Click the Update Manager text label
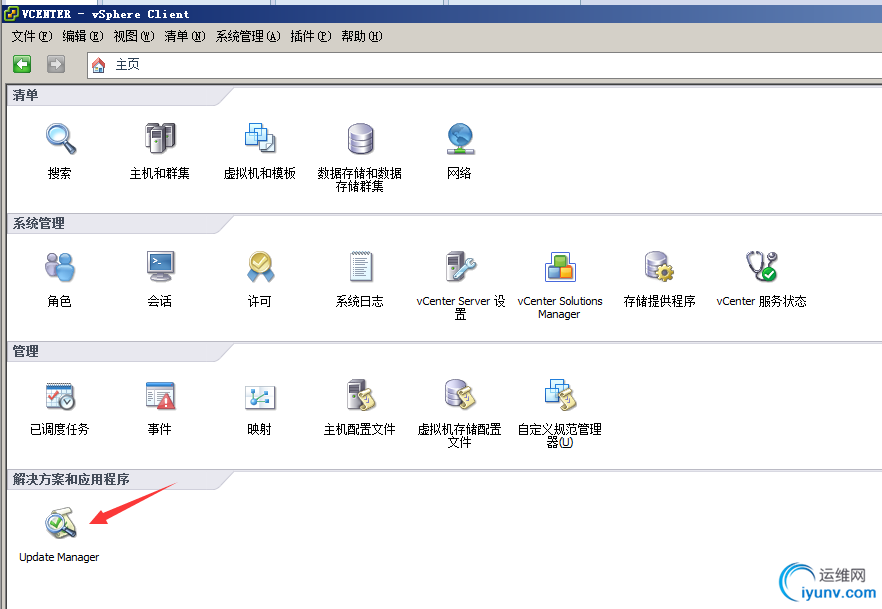 click(x=59, y=557)
